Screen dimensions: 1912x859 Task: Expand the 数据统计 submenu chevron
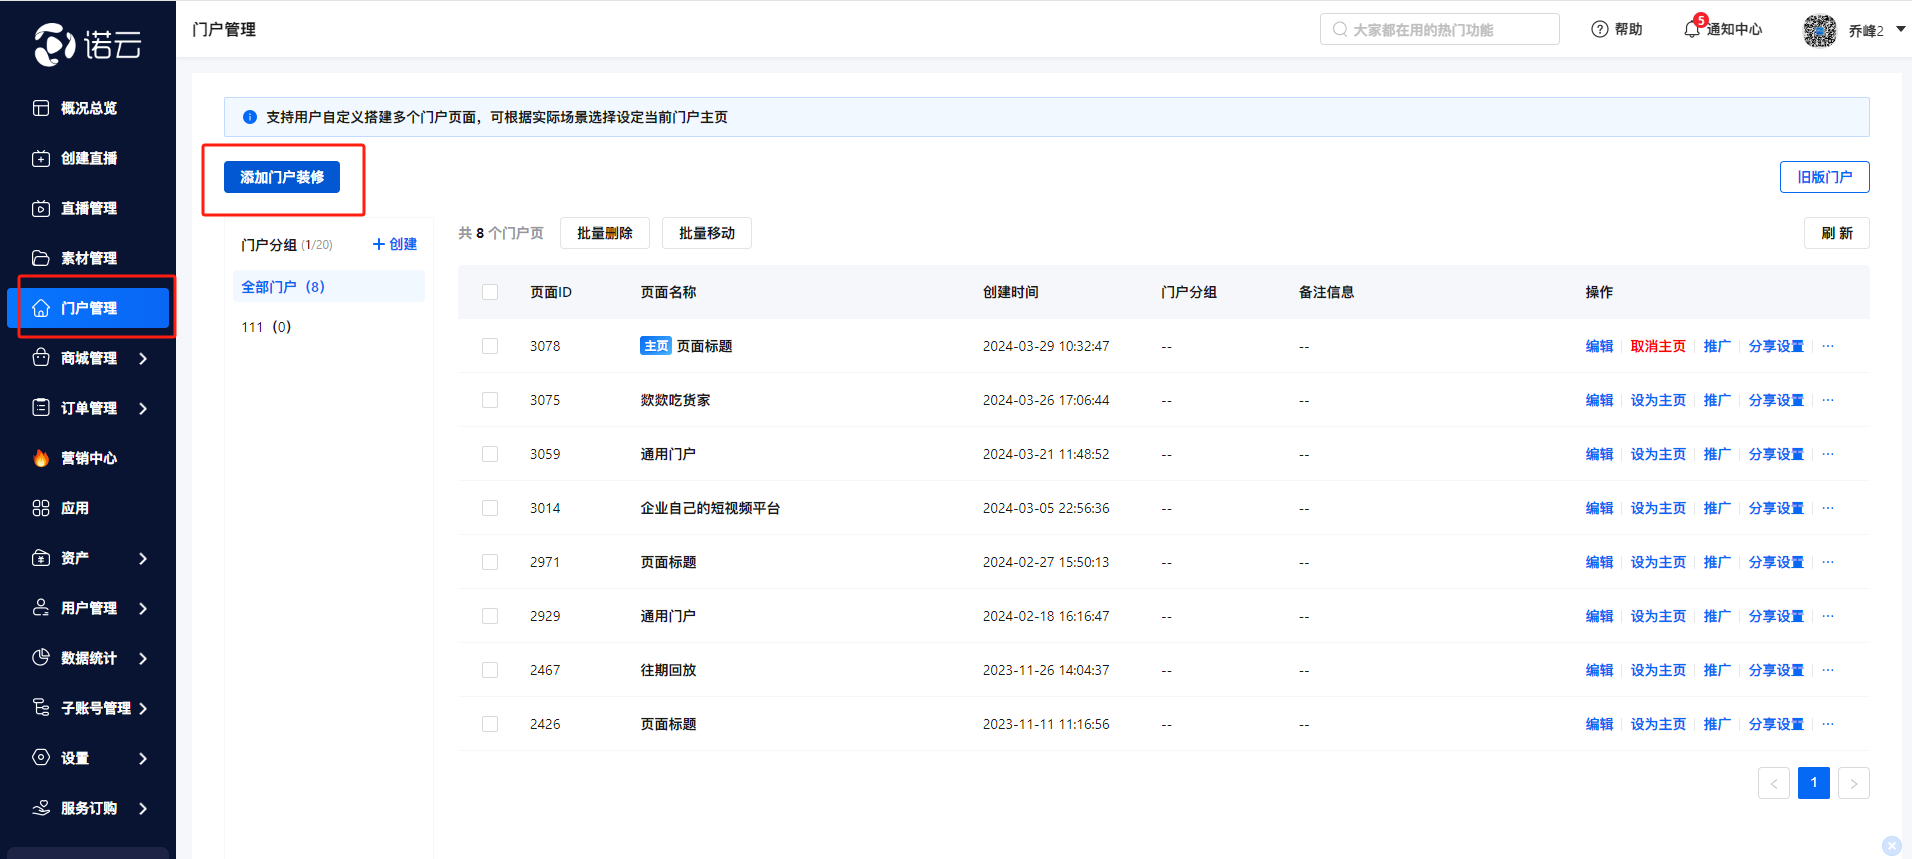tap(143, 658)
